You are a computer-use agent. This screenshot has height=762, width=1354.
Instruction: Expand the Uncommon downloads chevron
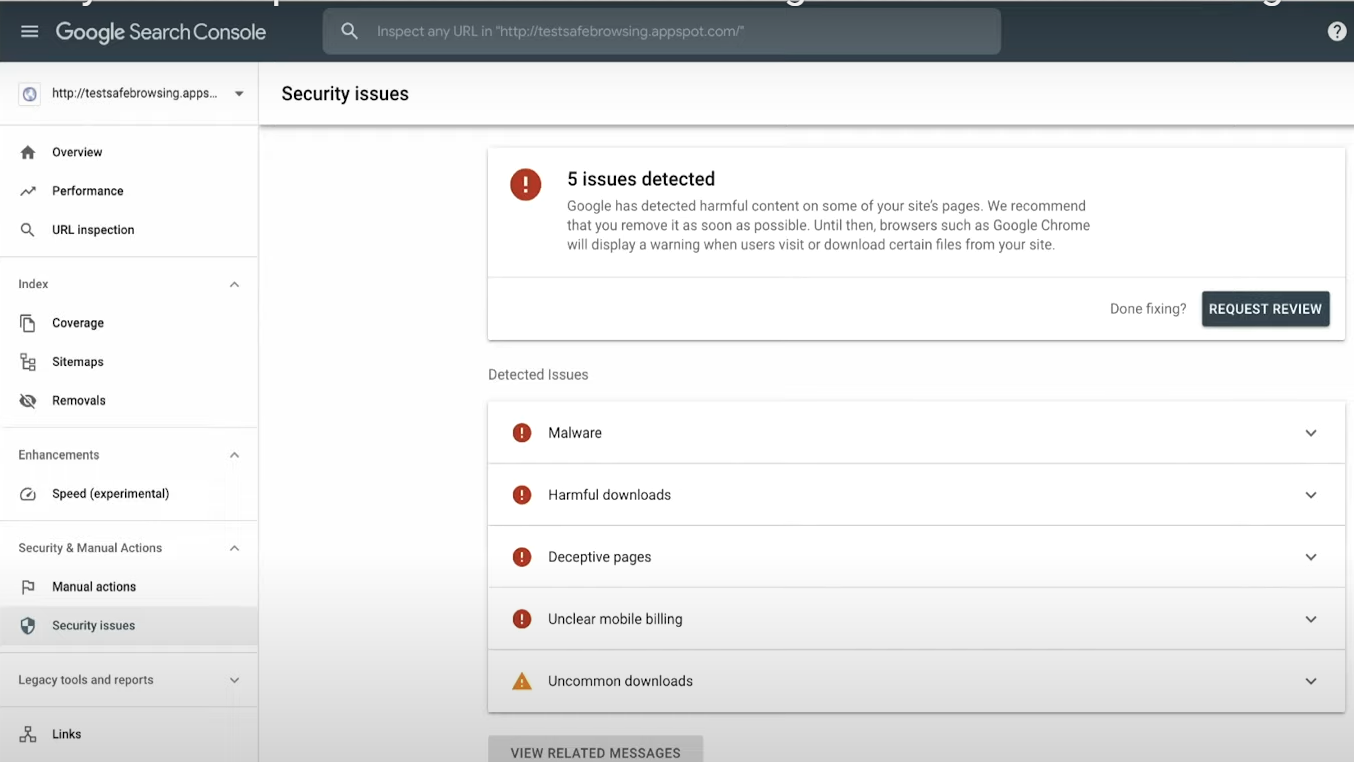(x=1311, y=681)
